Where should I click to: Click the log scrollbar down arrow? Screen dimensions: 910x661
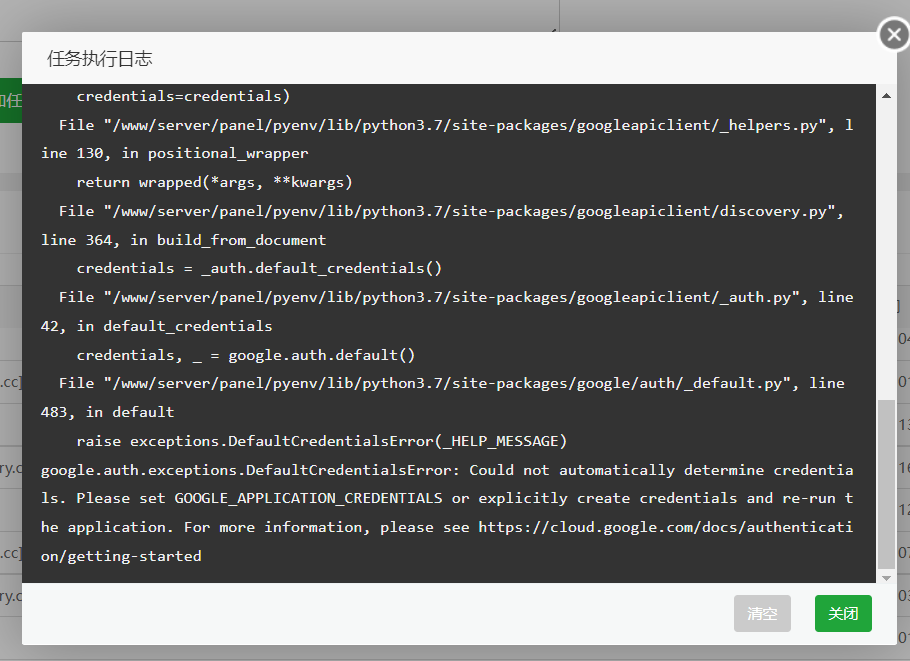[x=886, y=578]
